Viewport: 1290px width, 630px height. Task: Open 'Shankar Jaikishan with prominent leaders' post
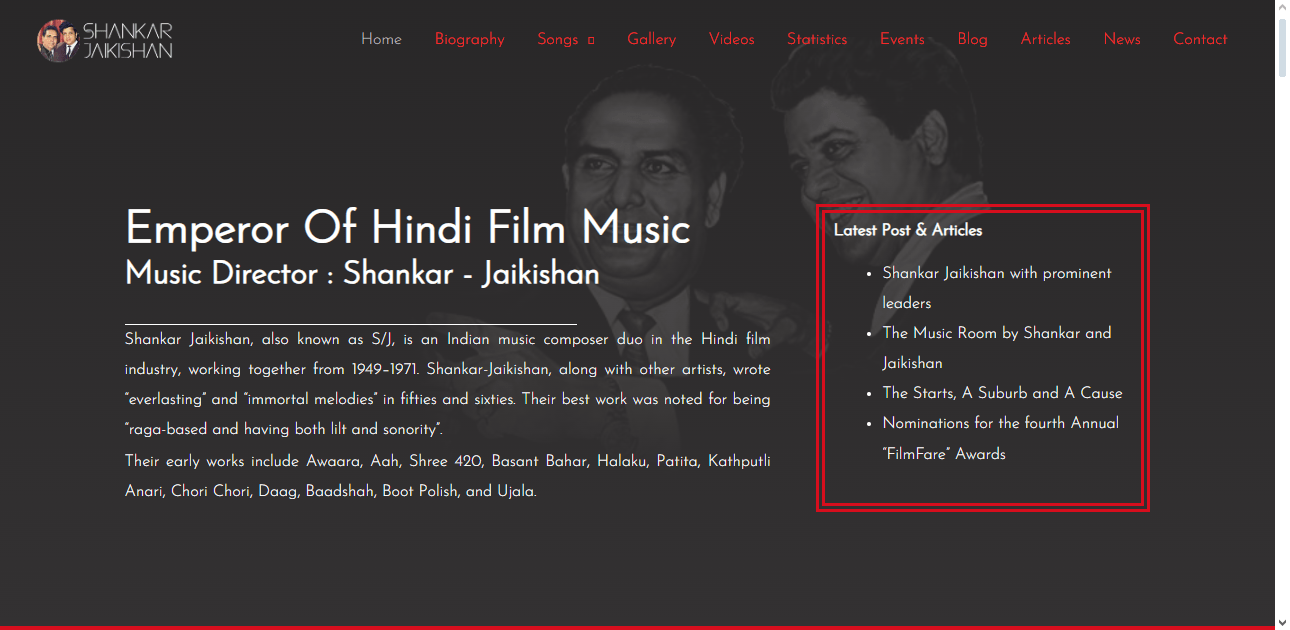coord(996,273)
